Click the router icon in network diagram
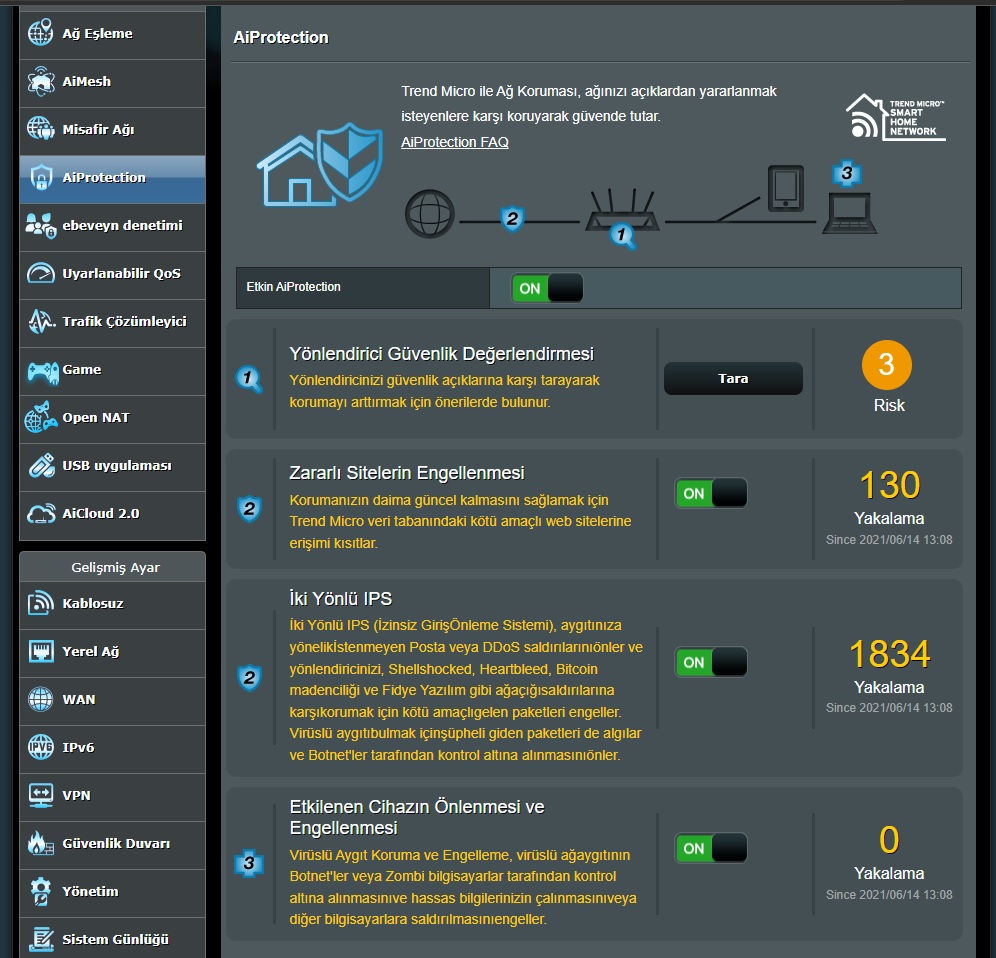Image resolution: width=996 pixels, height=958 pixels. tap(622, 210)
